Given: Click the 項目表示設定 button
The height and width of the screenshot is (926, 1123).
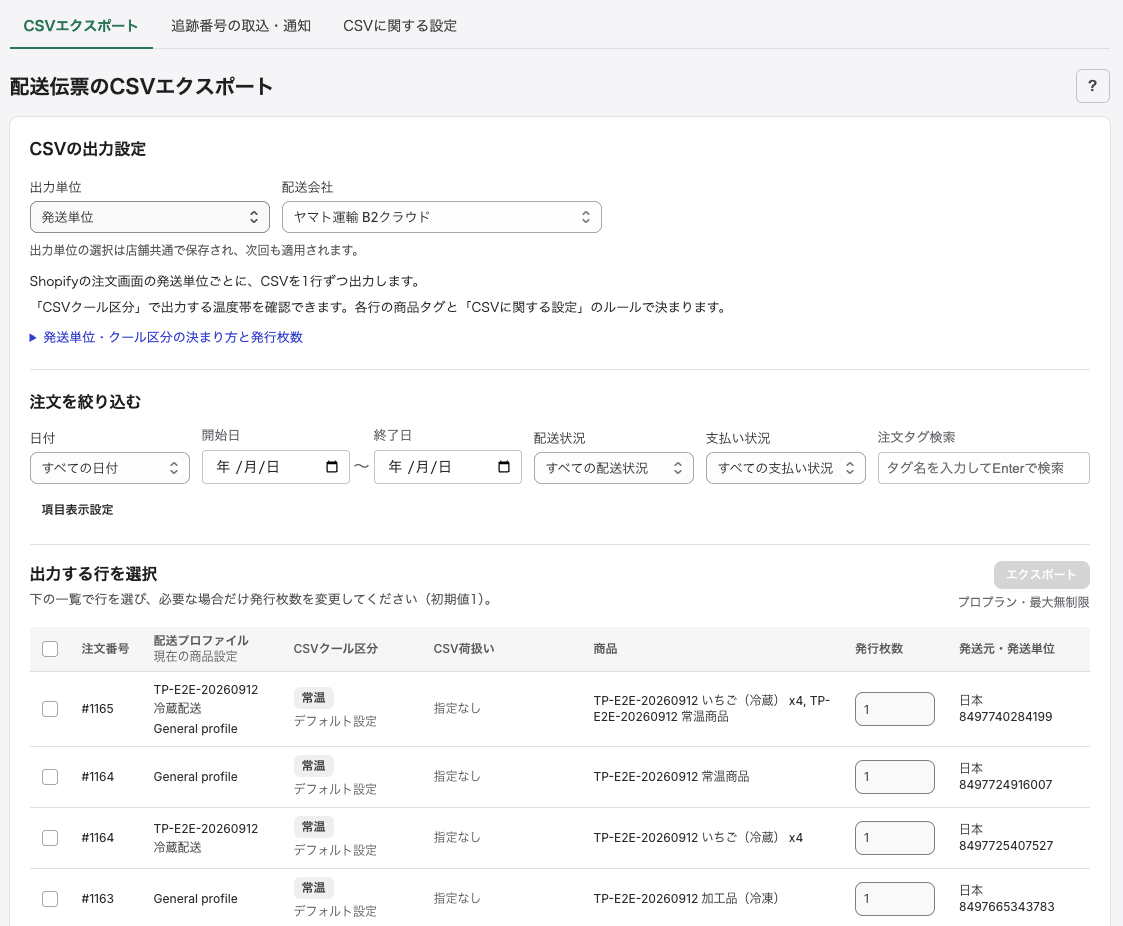Looking at the screenshot, I should tap(77, 510).
